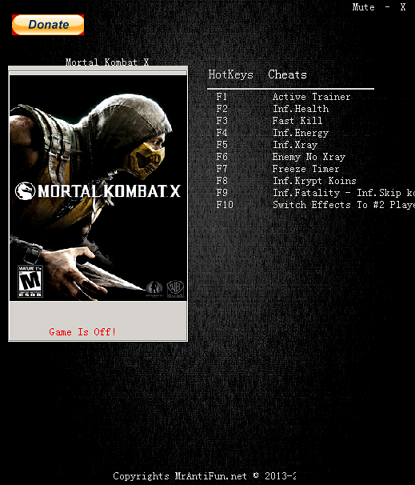415x485 pixels.
Task: Select the HotKeys column header
Action: click(231, 75)
